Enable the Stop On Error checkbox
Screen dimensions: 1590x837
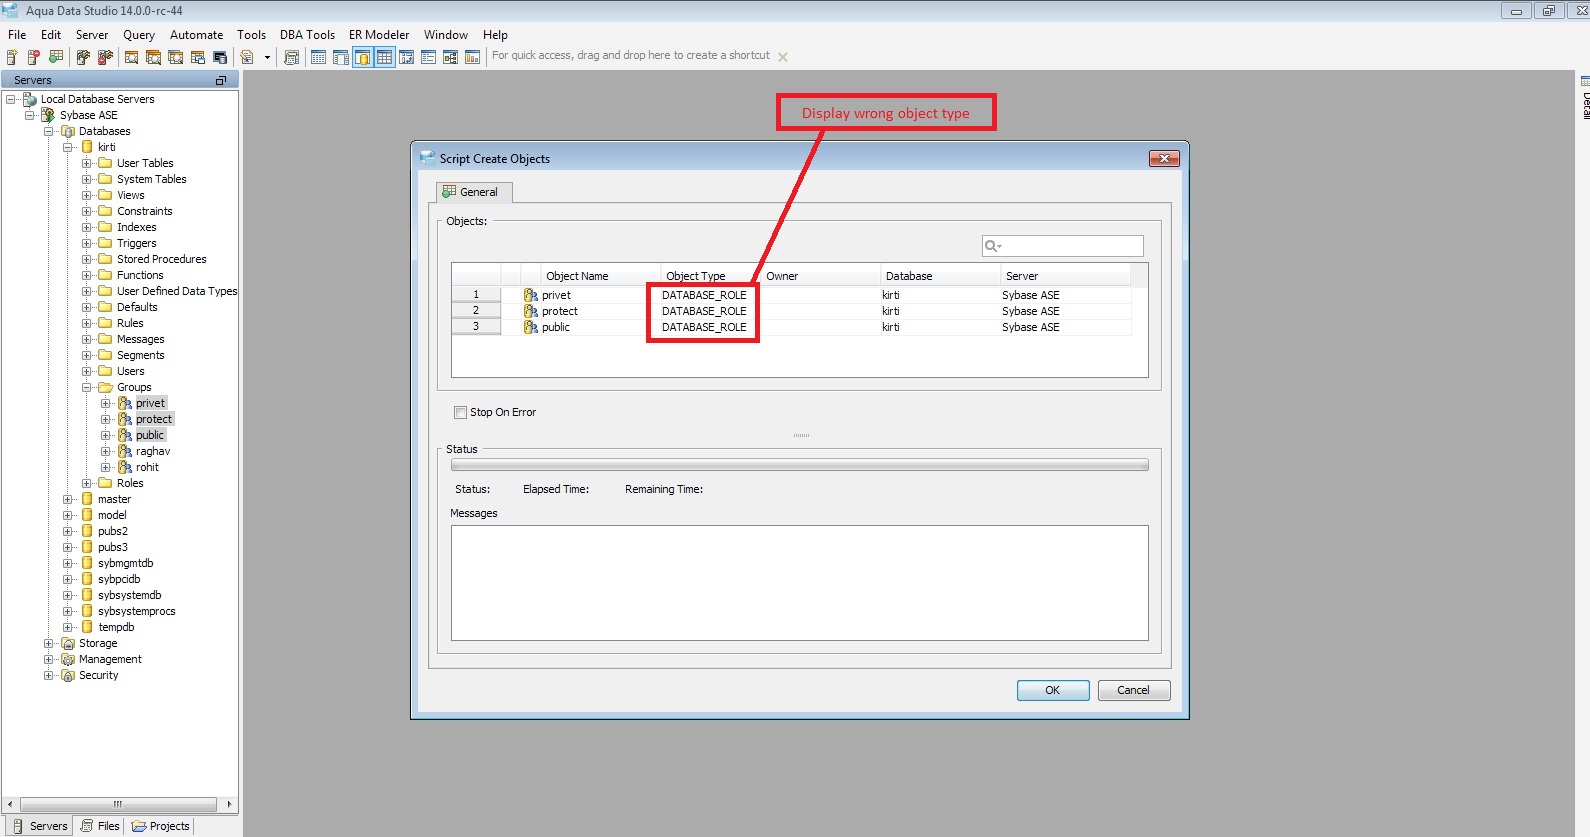click(460, 412)
